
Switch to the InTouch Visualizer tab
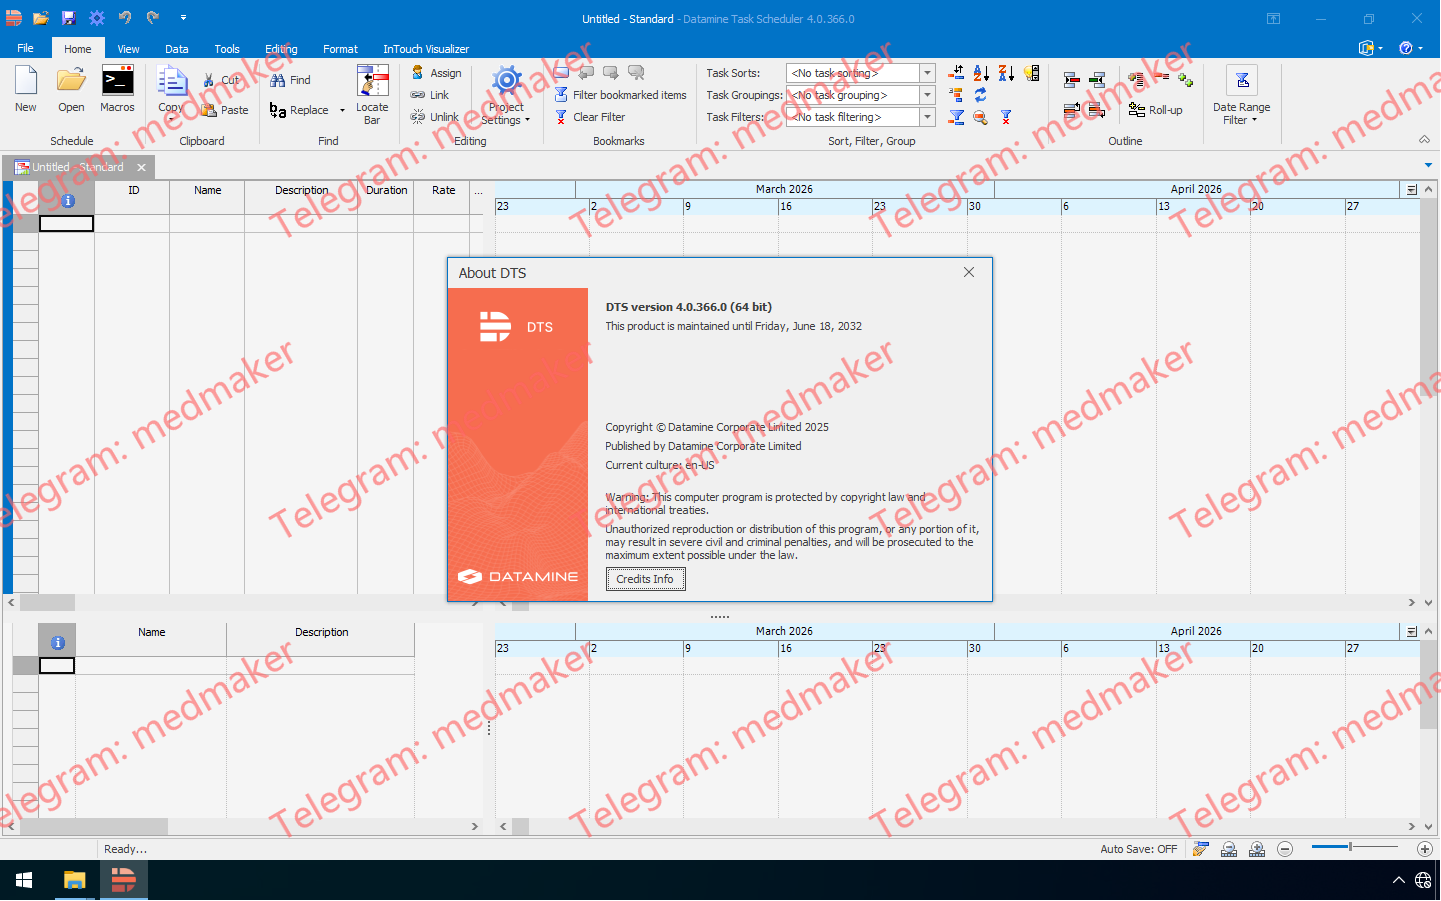426,49
